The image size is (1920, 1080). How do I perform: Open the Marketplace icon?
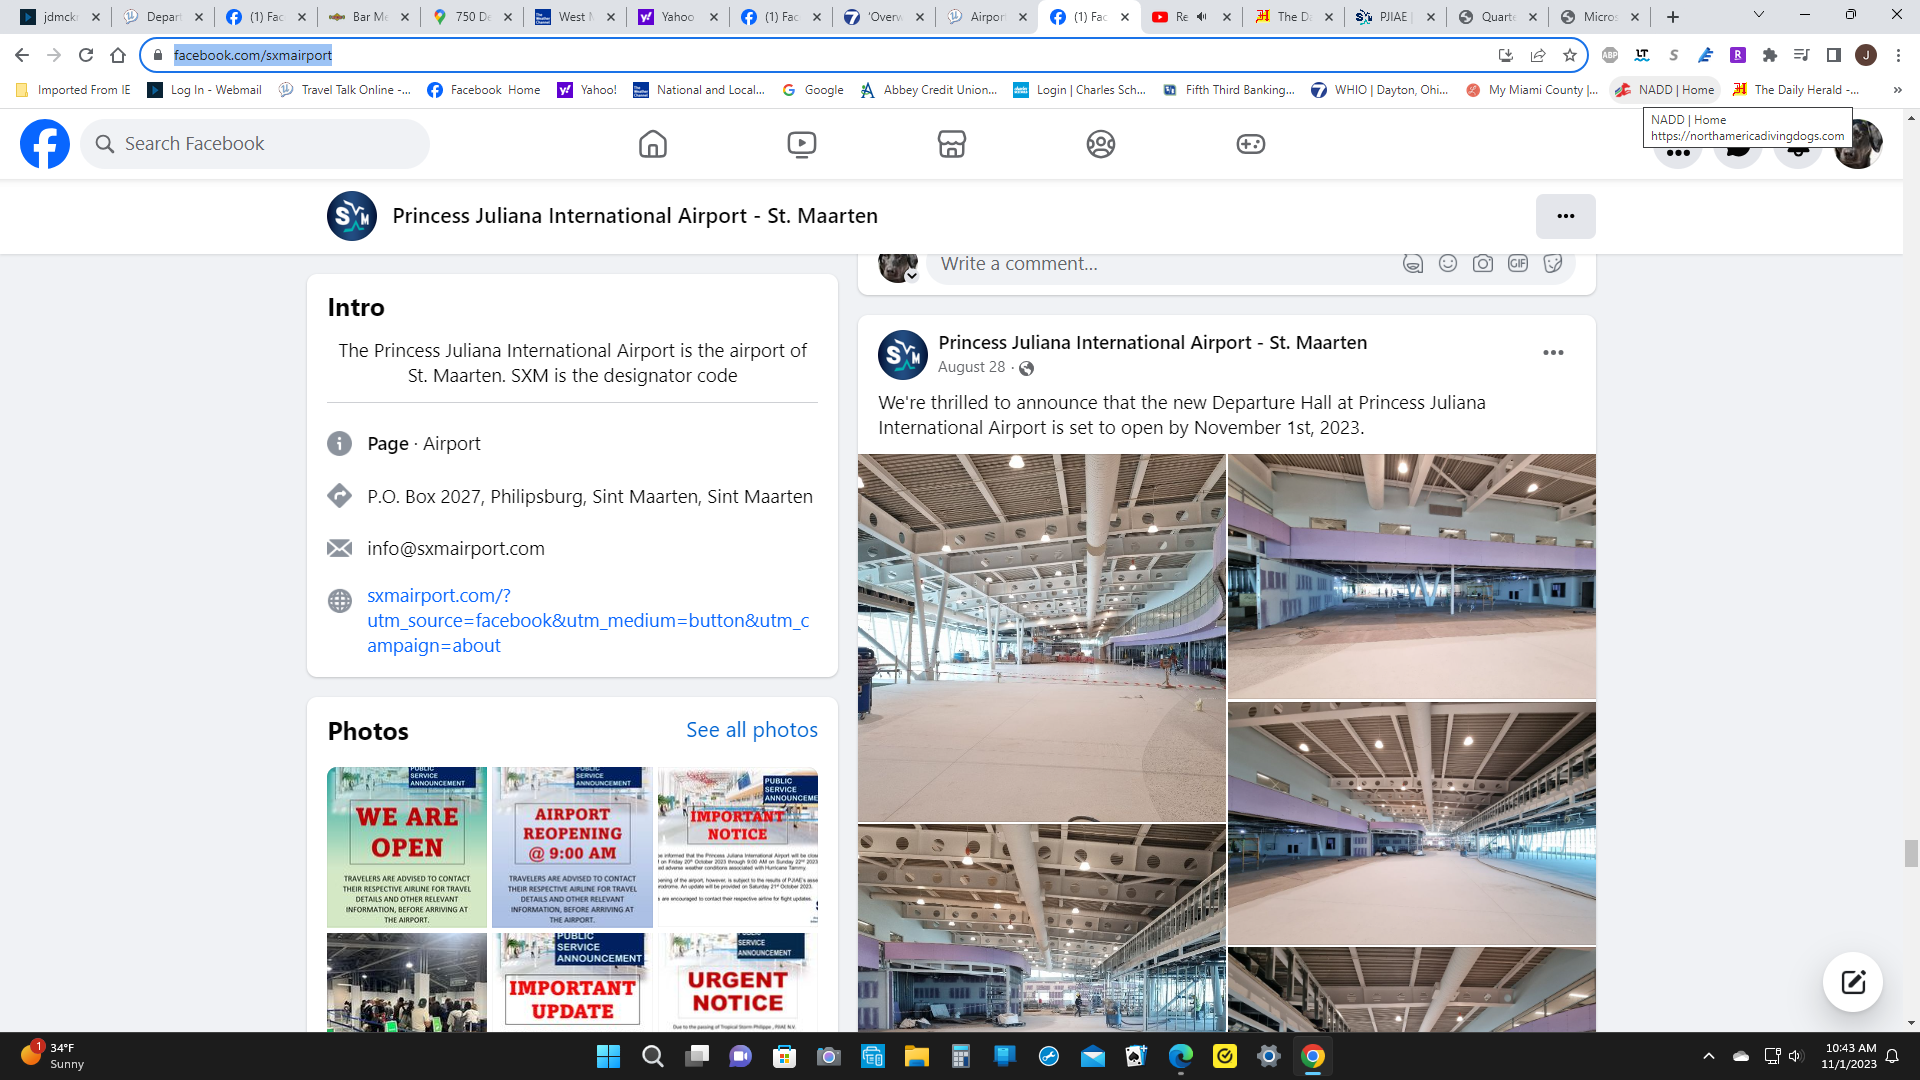pyautogui.click(x=951, y=144)
